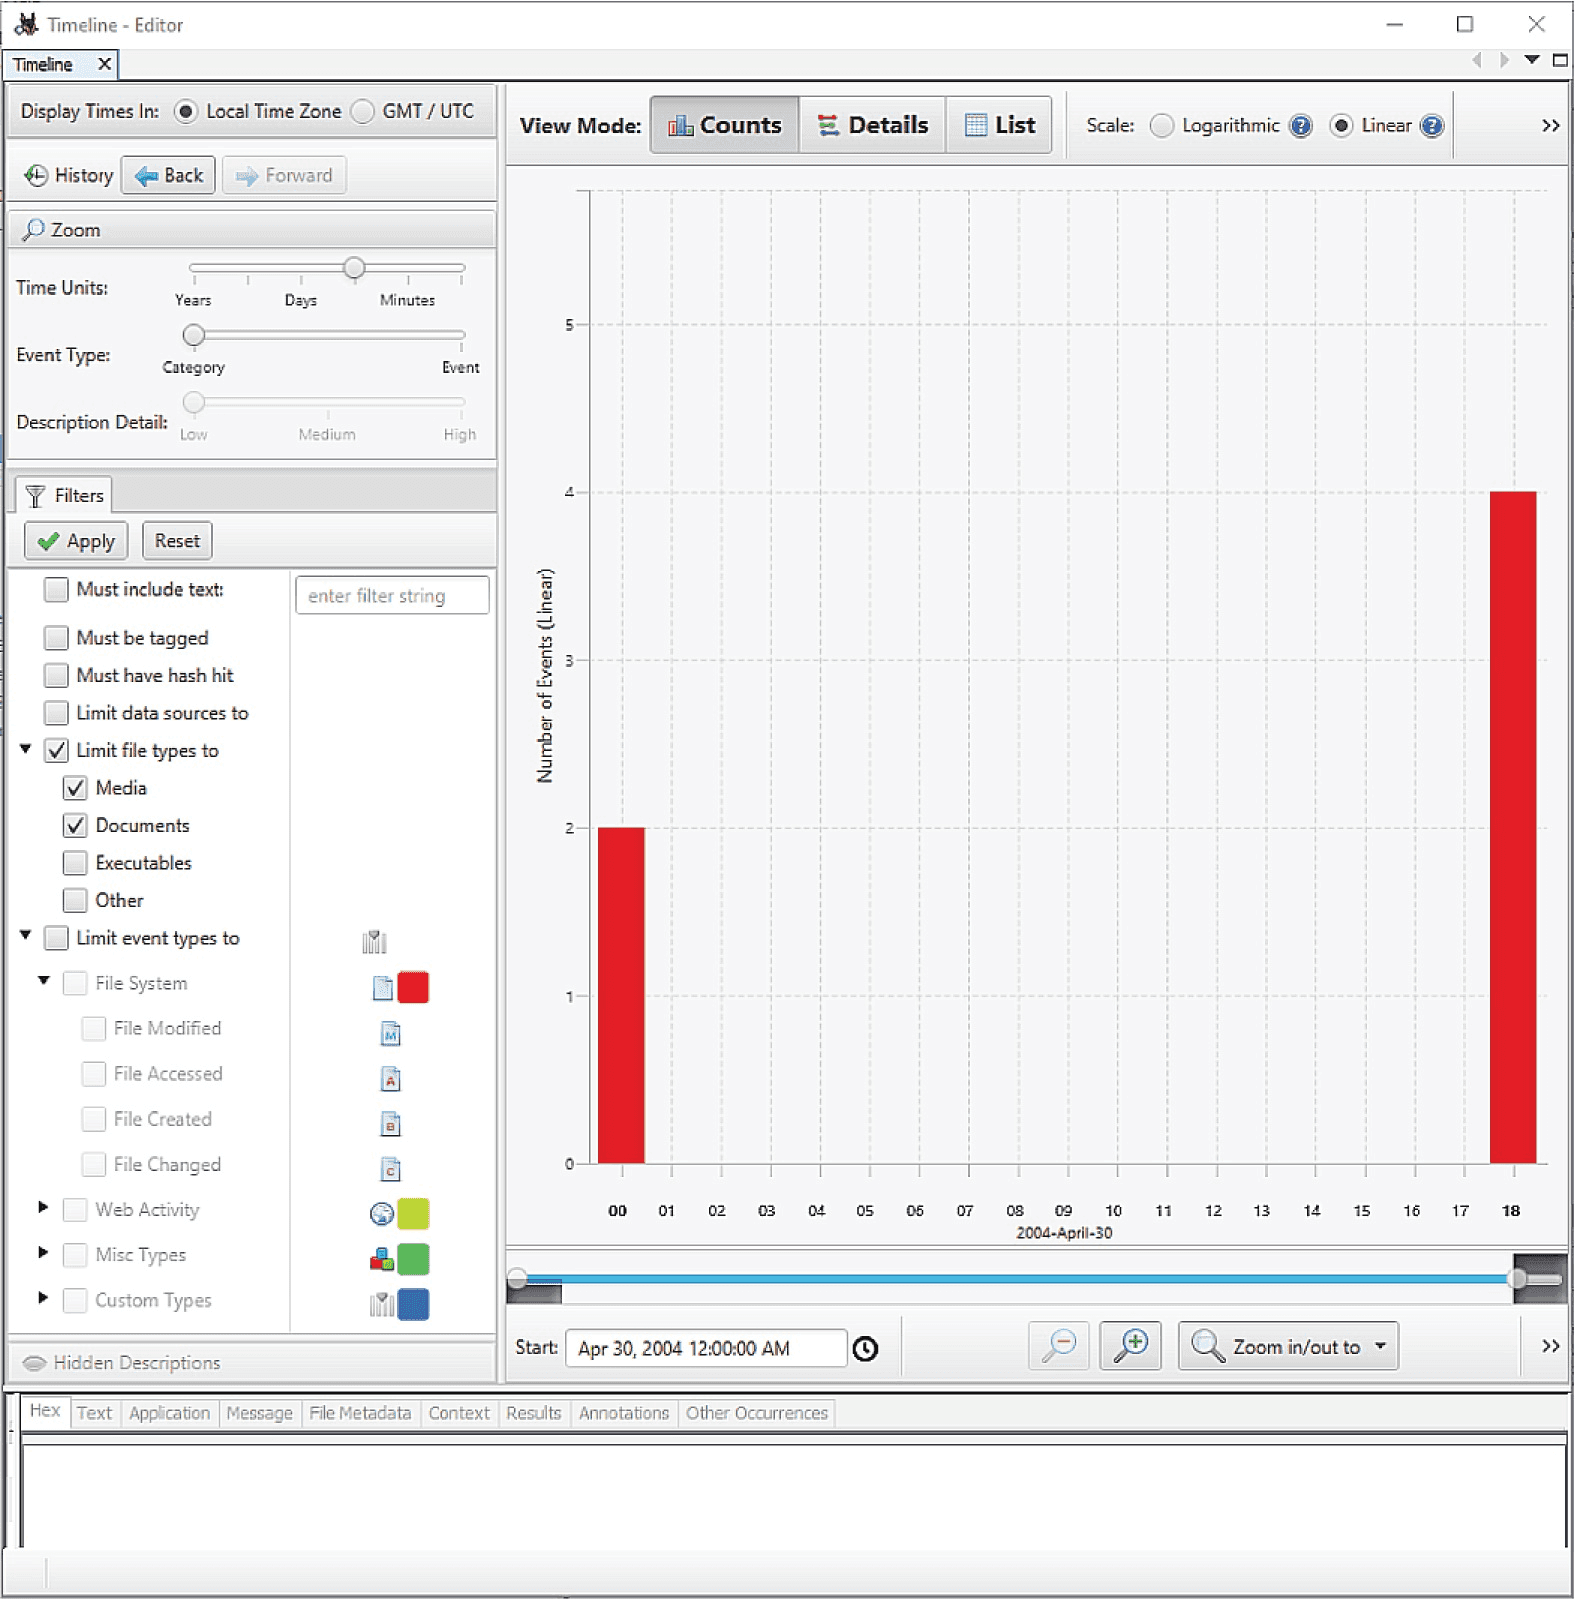Image resolution: width=1575 pixels, height=1599 pixels.
Task: Zoom out with the minus magnifier
Action: pos(1059,1346)
